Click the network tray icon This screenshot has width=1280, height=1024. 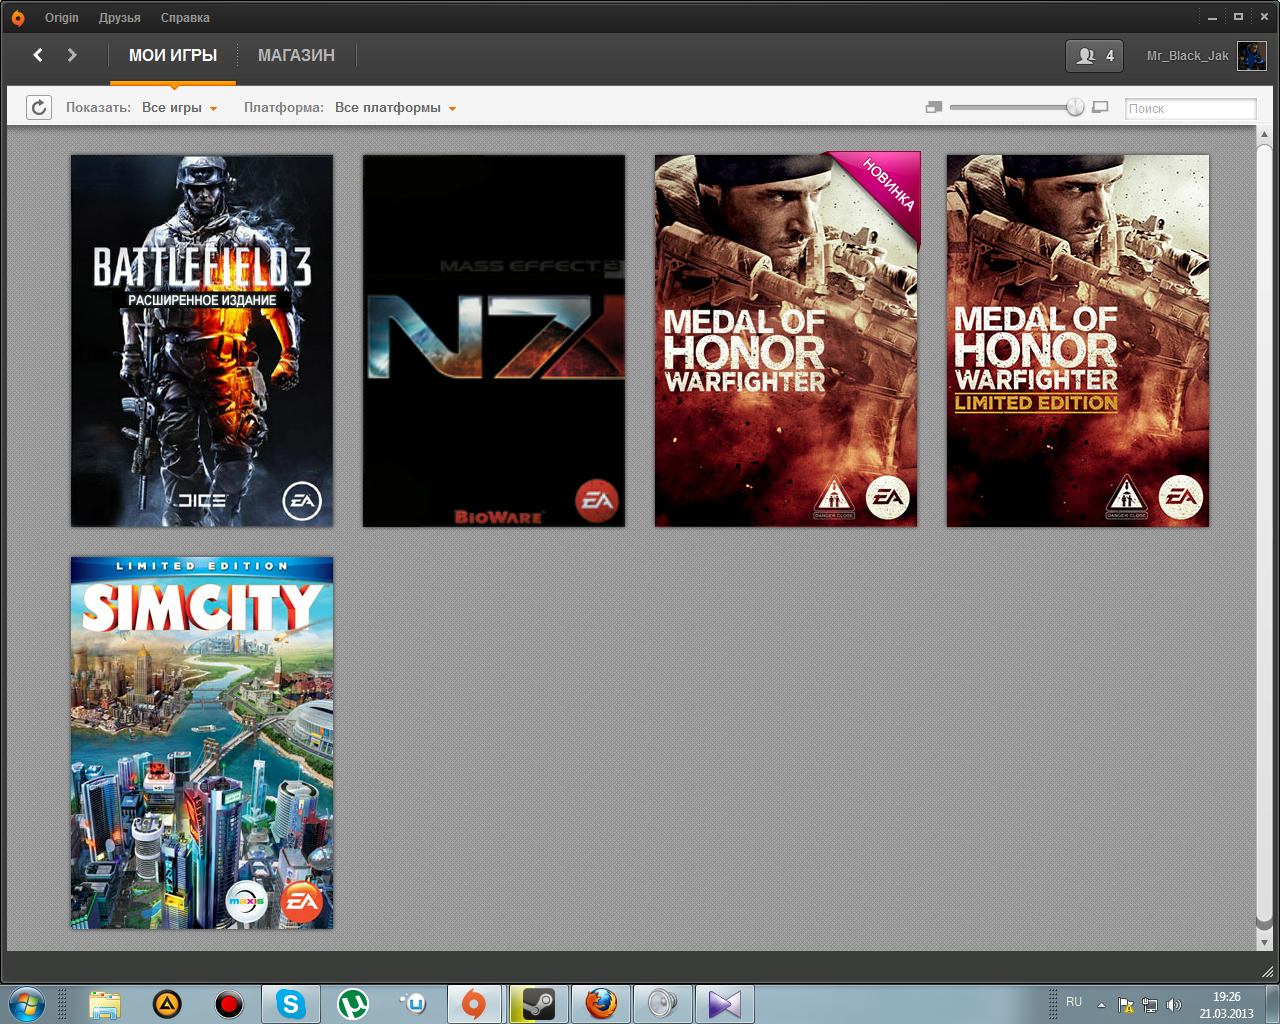[x=1150, y=1005]
